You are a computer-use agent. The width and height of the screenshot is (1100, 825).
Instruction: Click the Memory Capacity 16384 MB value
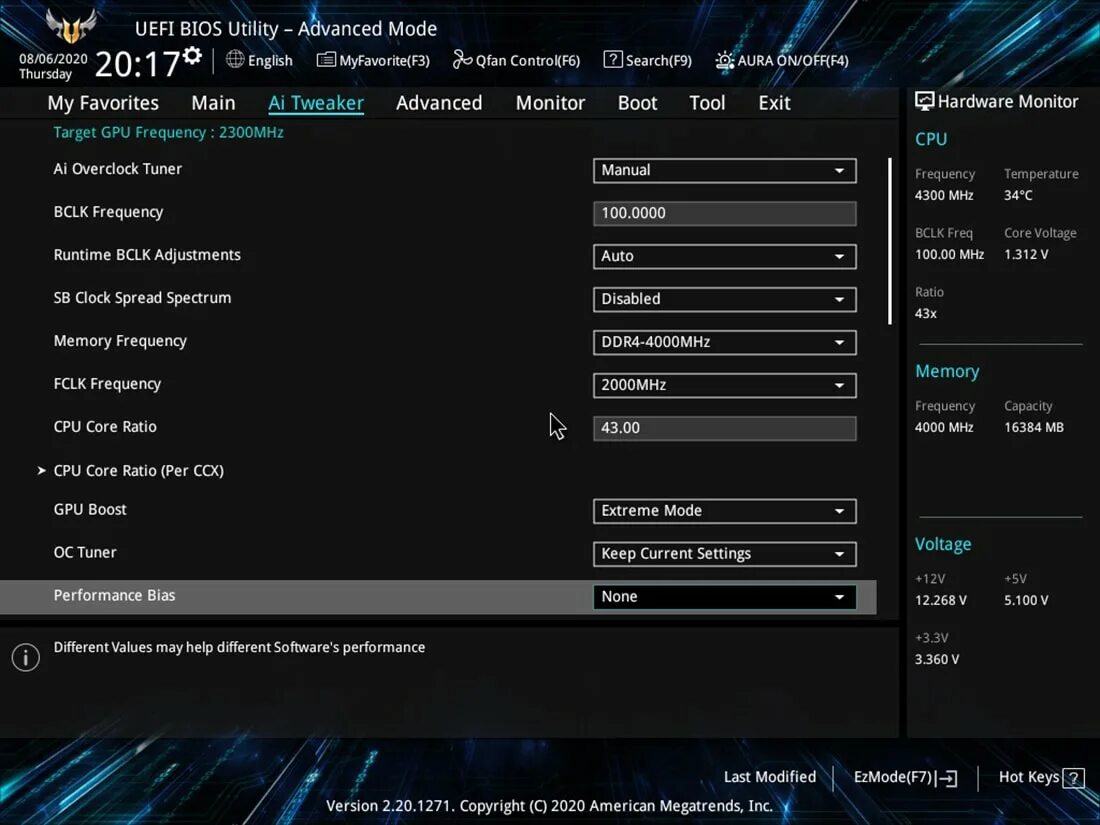(1033, 427)
